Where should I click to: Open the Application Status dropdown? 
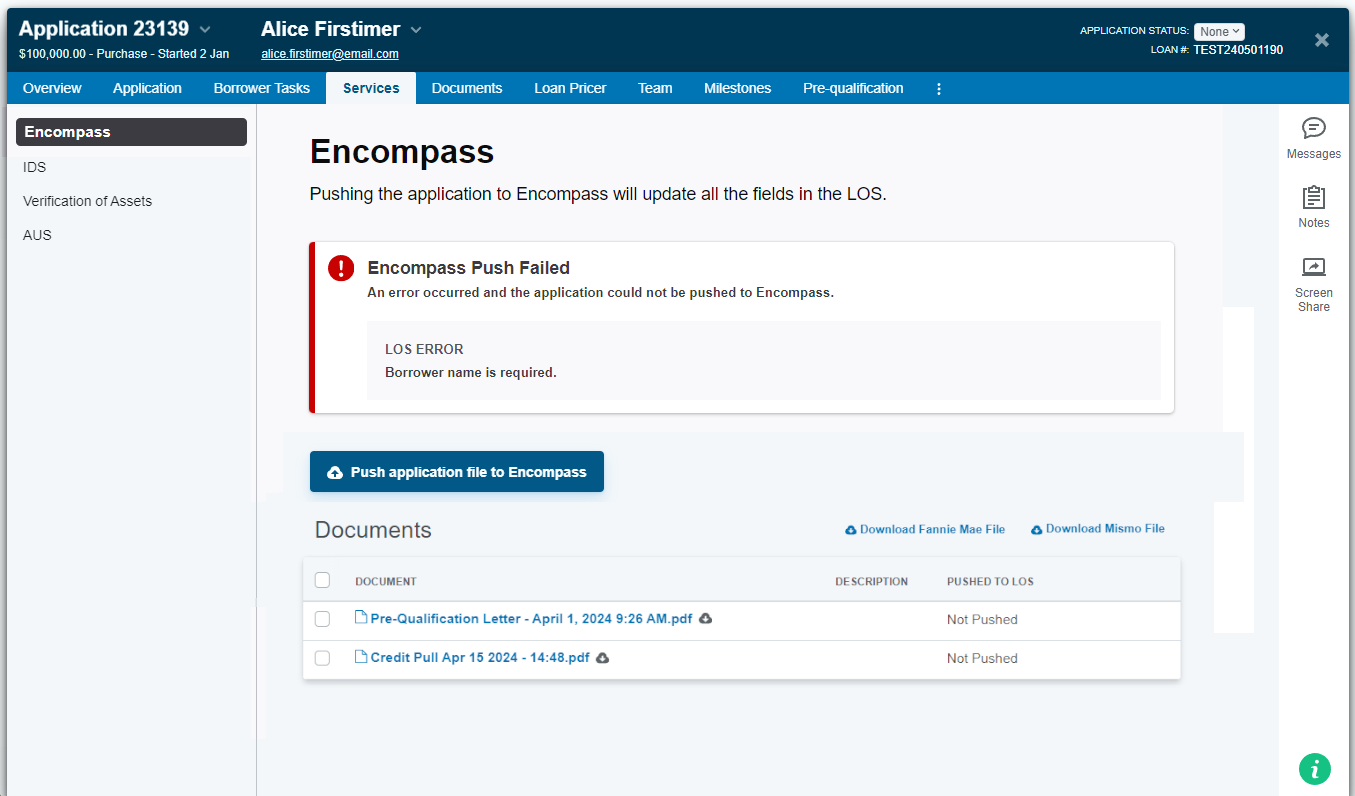pos(1218,32)
